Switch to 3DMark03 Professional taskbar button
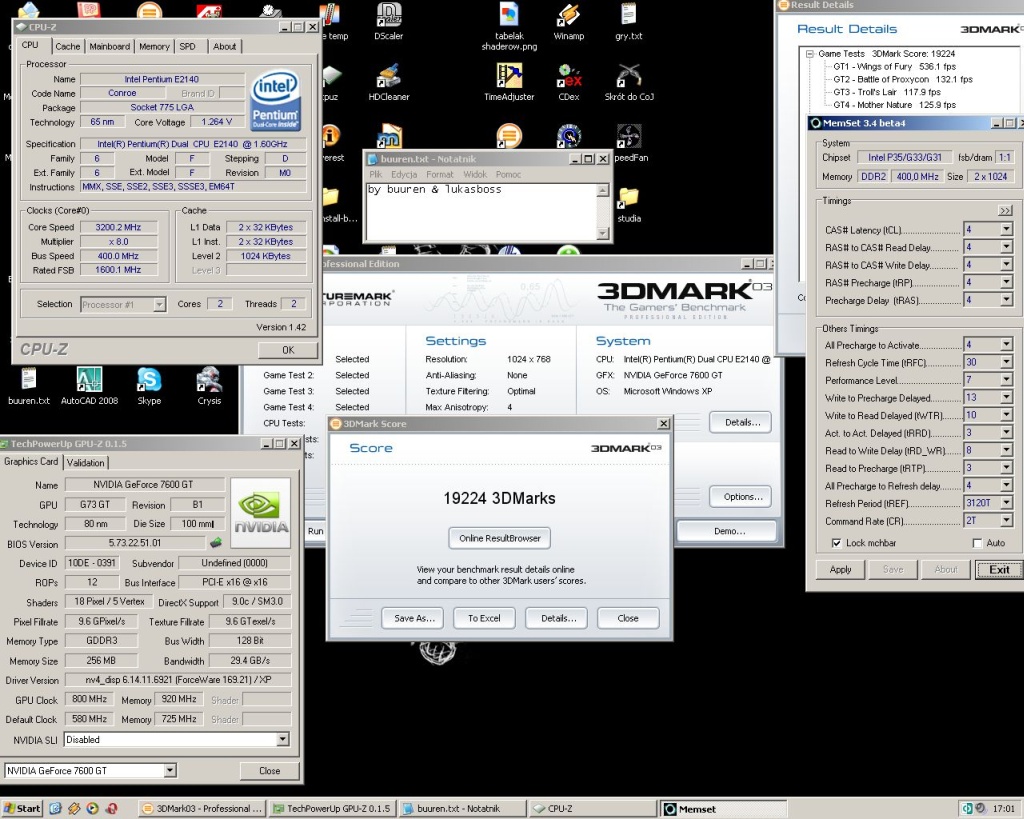 pyautogui.click(x=202, y=809)
